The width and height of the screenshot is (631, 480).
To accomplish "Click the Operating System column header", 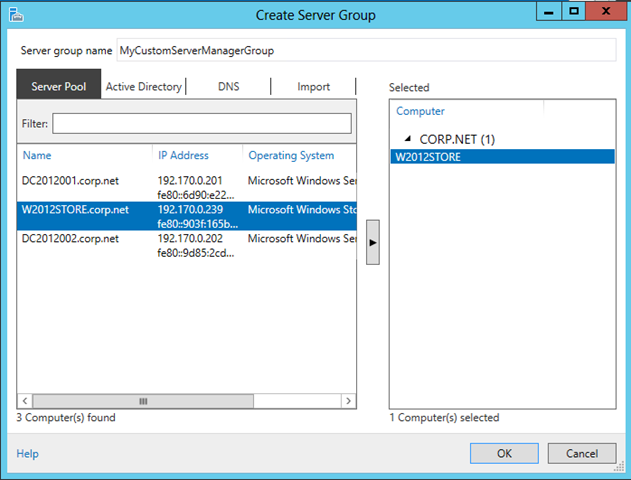I will tap(291, 156).
